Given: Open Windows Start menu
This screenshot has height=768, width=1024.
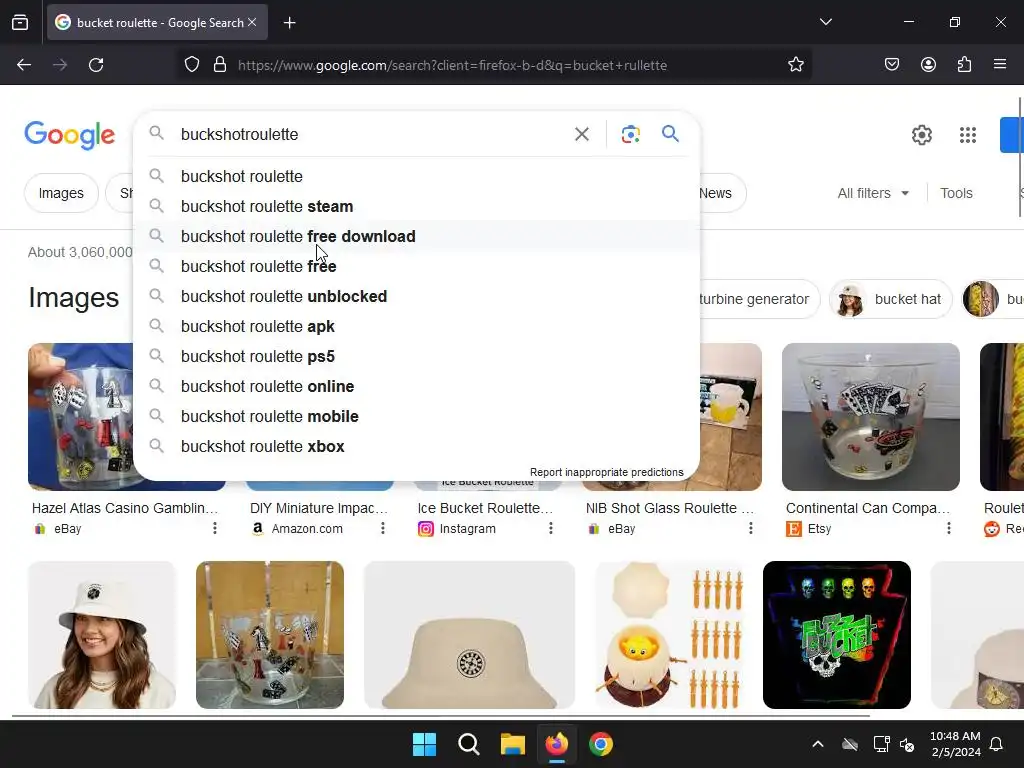Looking at the screenshot, I should click(x=424, y=744).
